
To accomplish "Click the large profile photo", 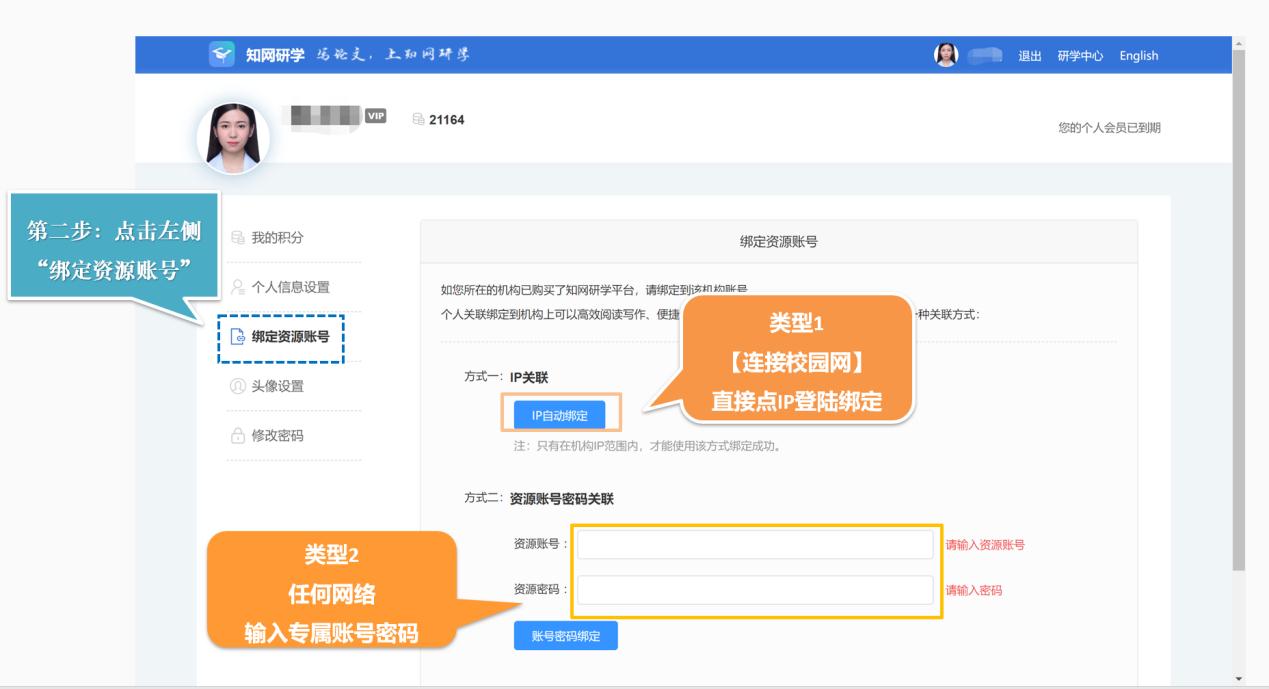I will click(233, 138).
